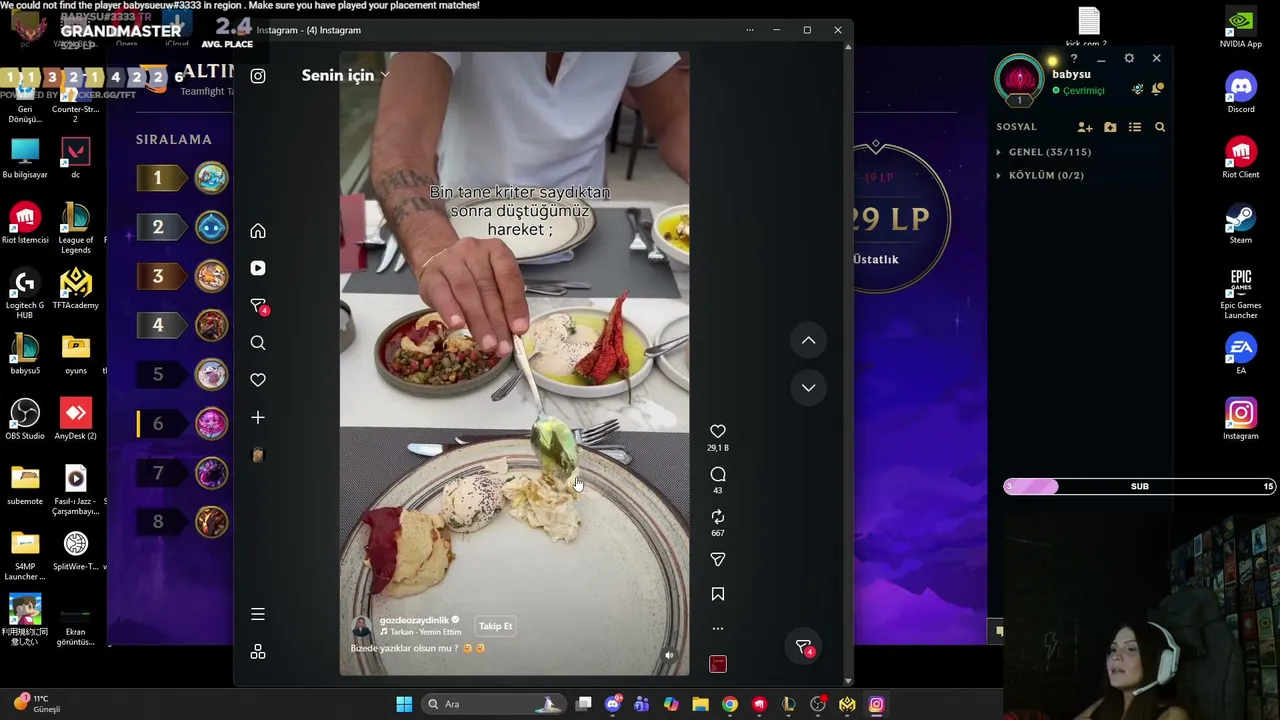Open Instagram notifications heart icon

258,380
